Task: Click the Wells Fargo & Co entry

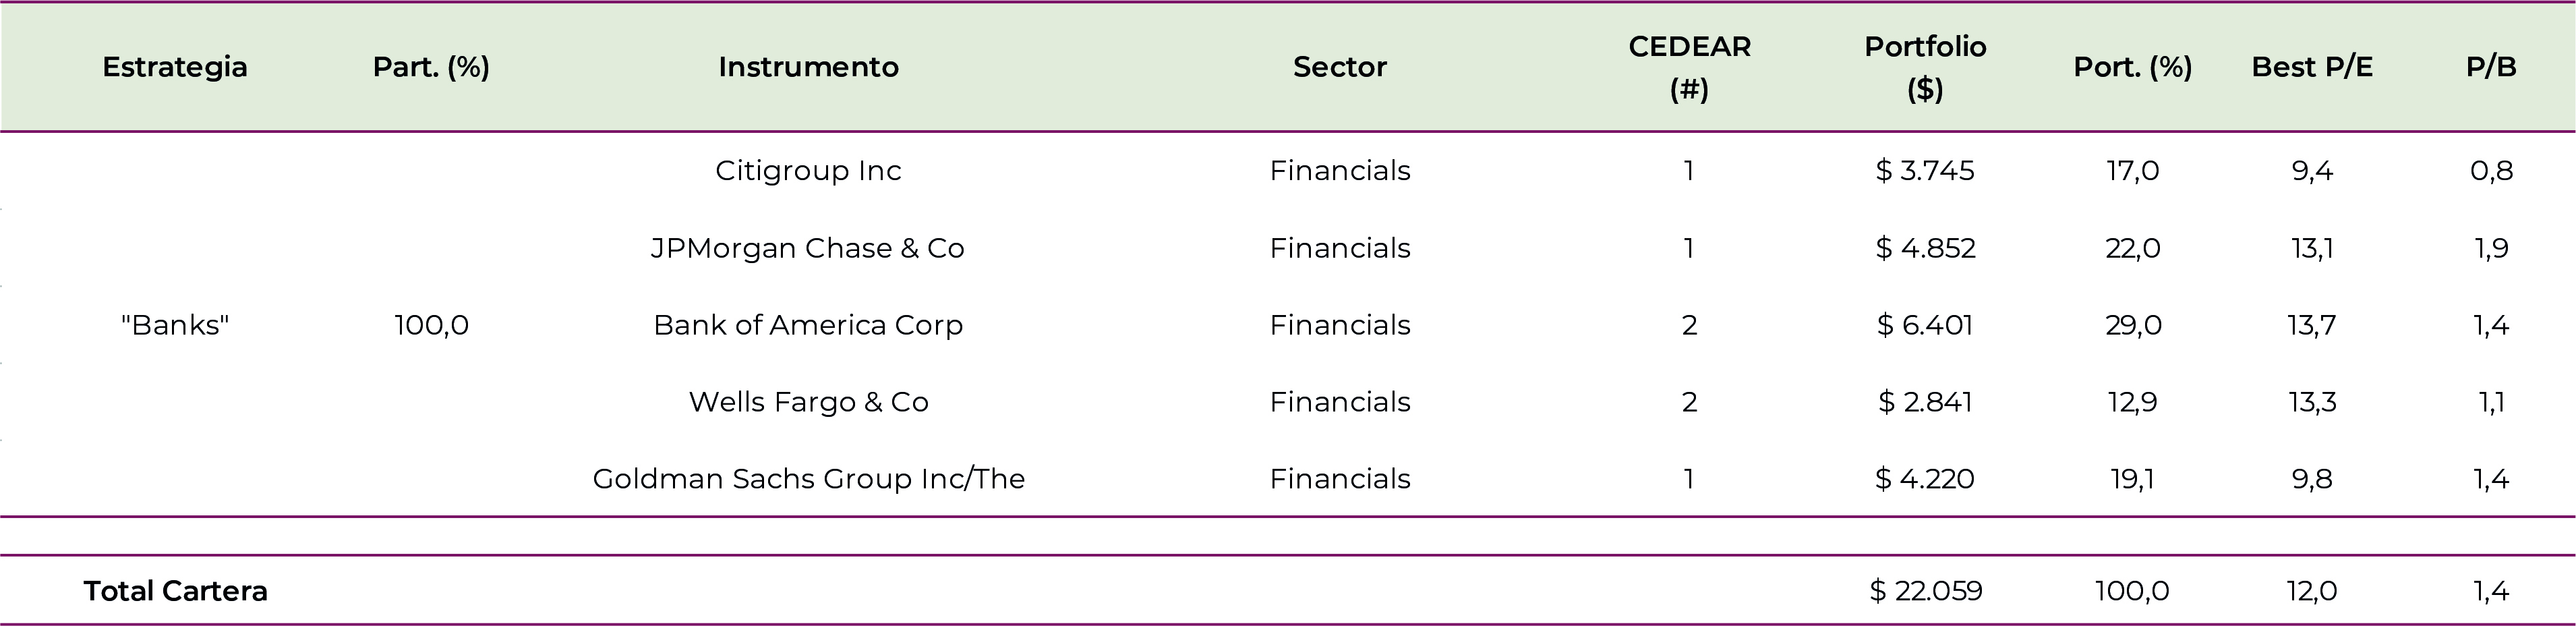Action: tap(808, 402)
